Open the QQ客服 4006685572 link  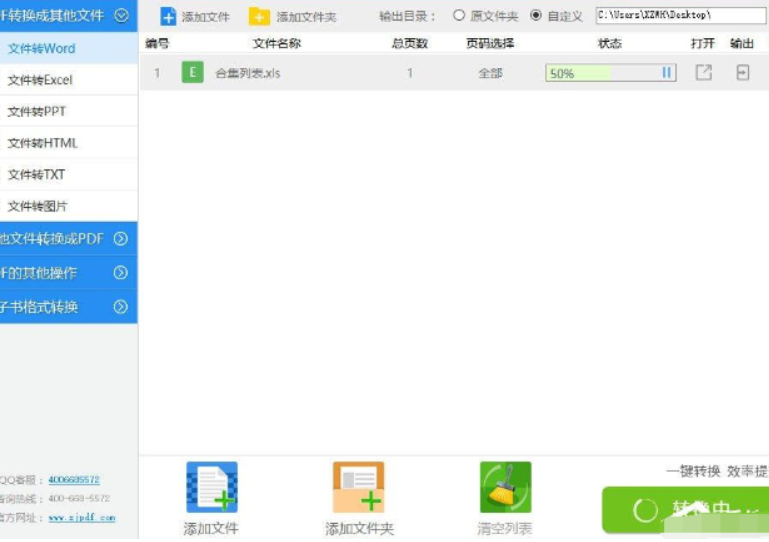click(74, 480)
